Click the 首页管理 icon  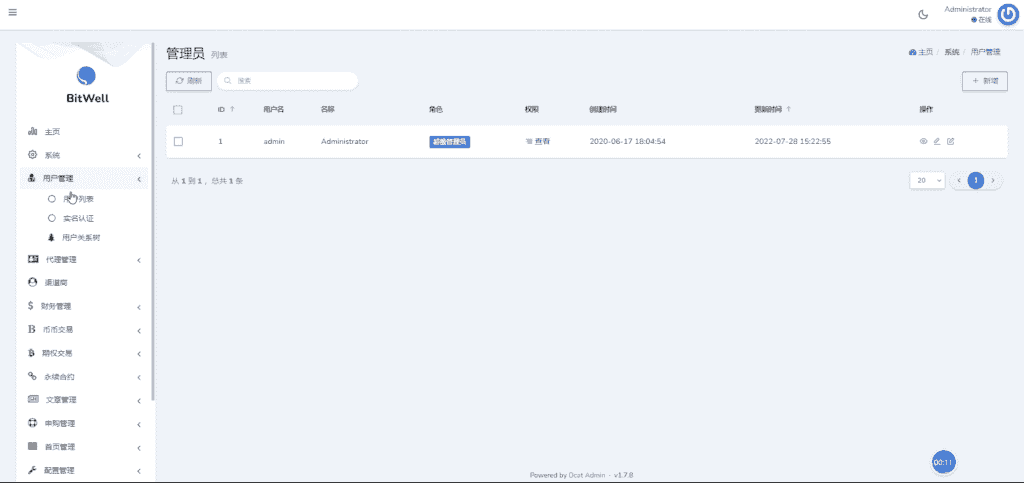tap(33, 446)
